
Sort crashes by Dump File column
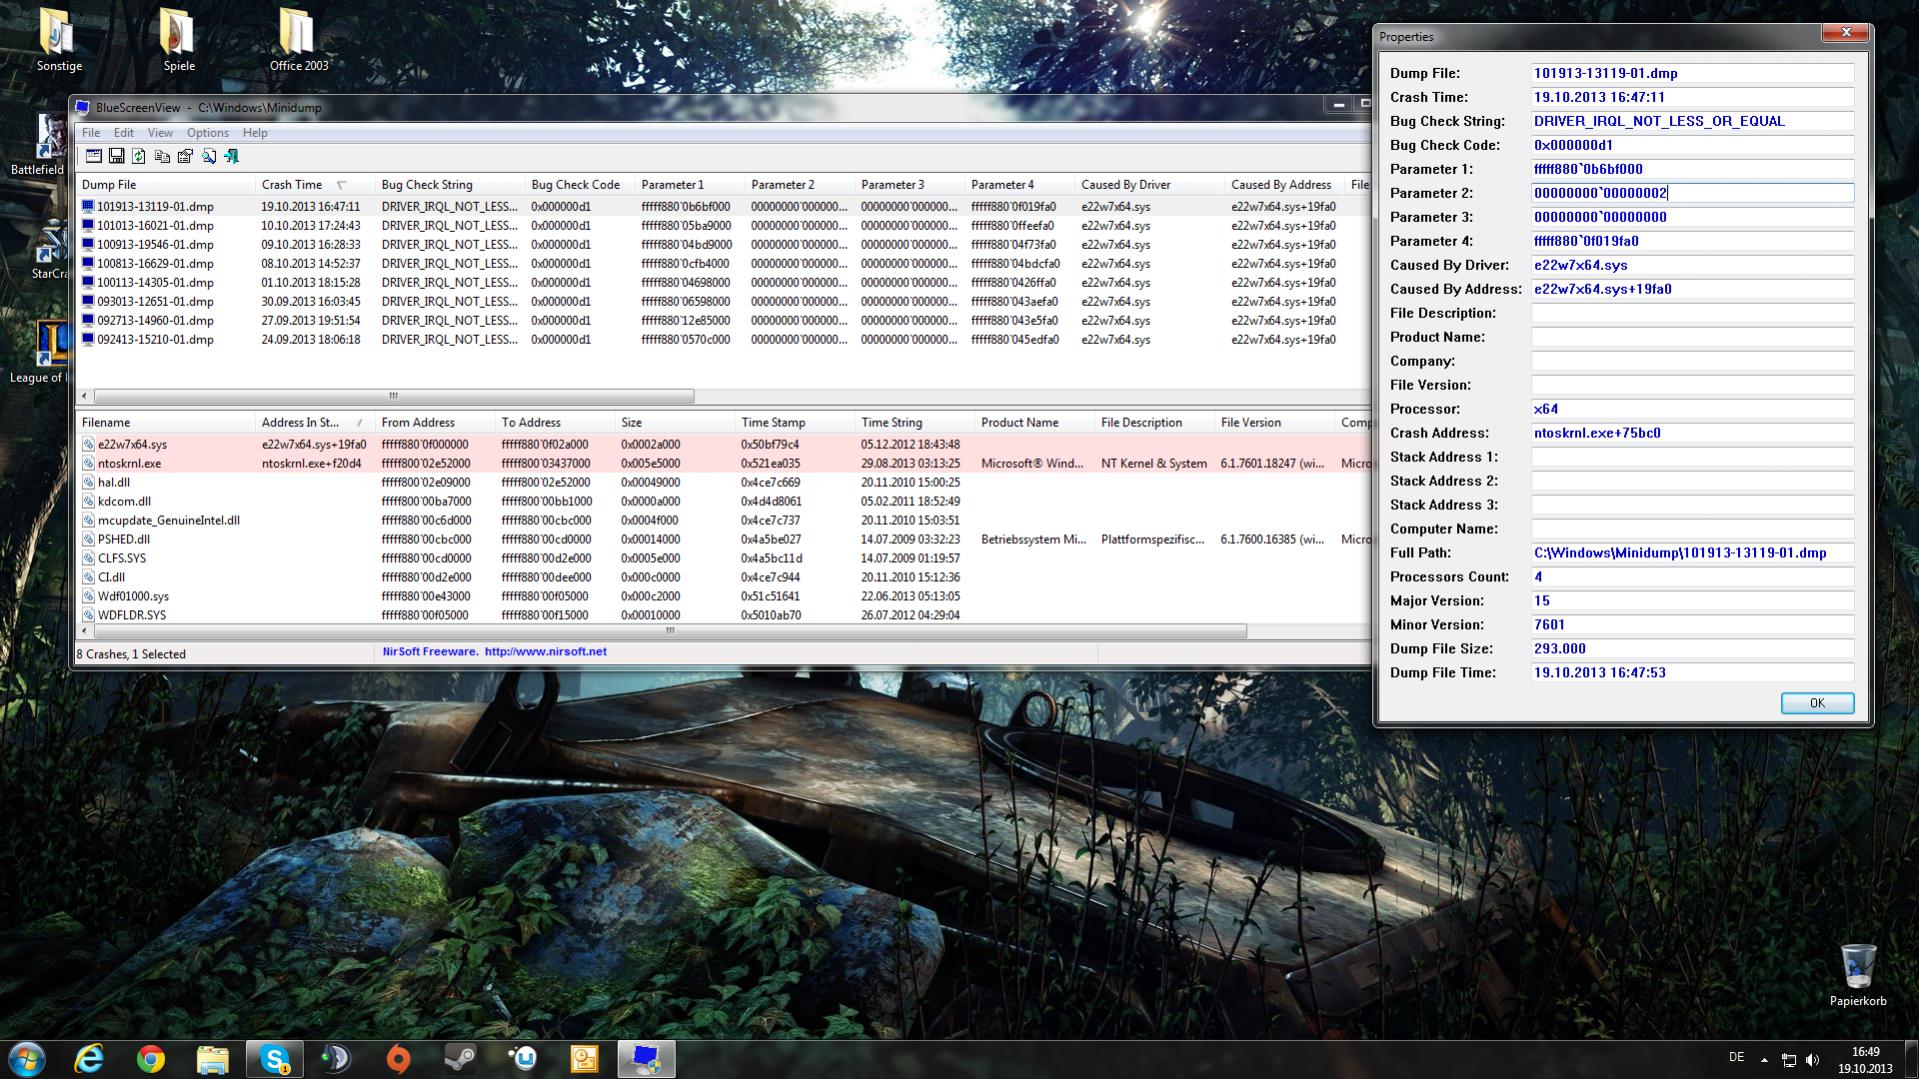coord(166,184)
